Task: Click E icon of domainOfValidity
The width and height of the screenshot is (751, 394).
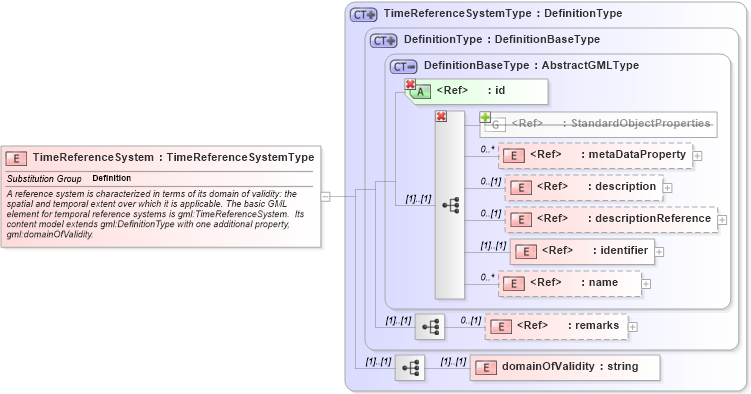Action: click(486, 368)
